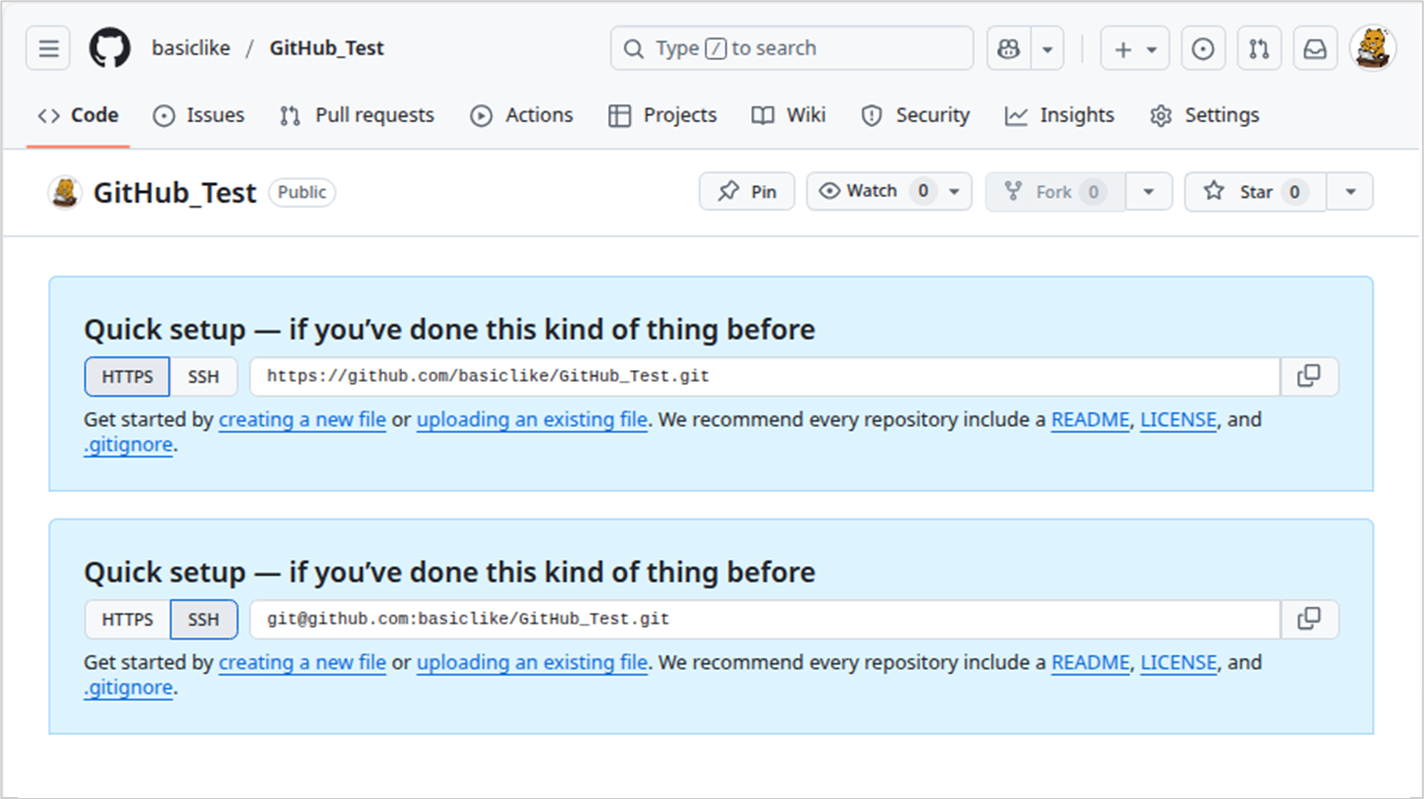This screenshot has width=1424, height=799.
Task: Open 'uploading an existing file' link in first box
Action: [x=532, y=420]
